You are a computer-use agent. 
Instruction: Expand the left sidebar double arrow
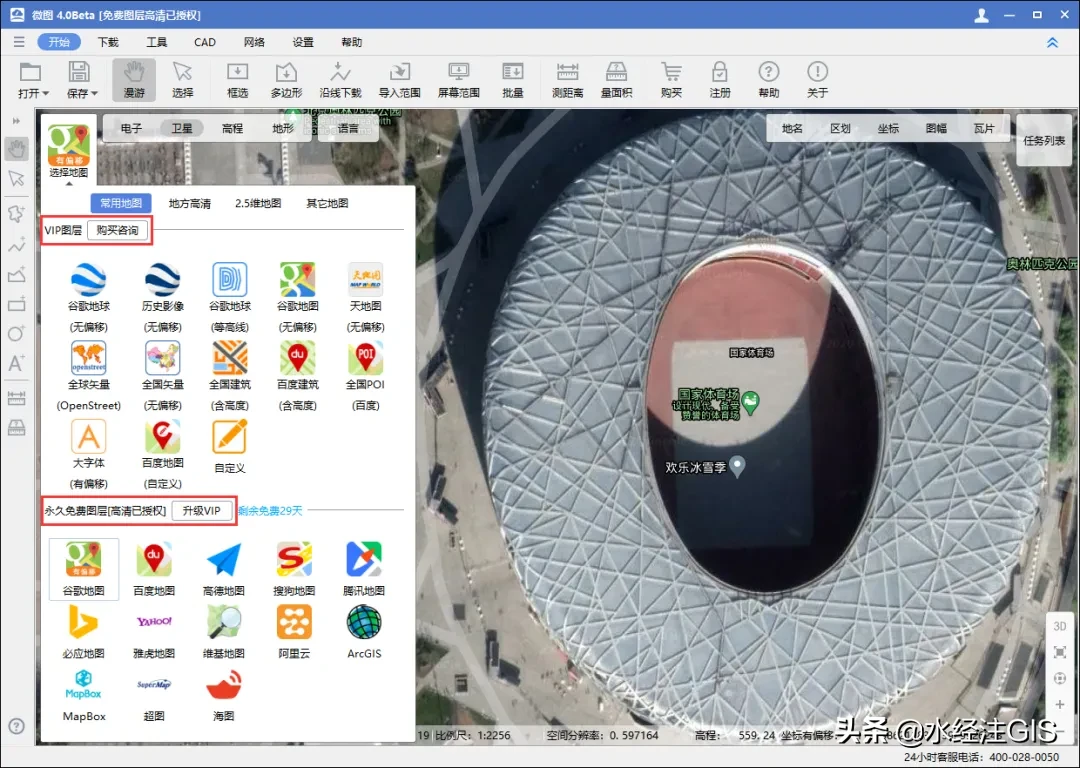point(16,121)
